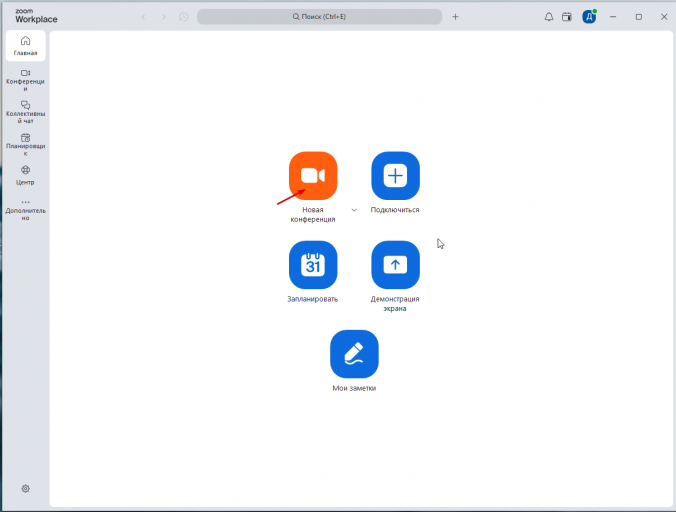Go back with the left arrow
The height and width of the screenshot is (512, 676).
(x=144, y=17)
